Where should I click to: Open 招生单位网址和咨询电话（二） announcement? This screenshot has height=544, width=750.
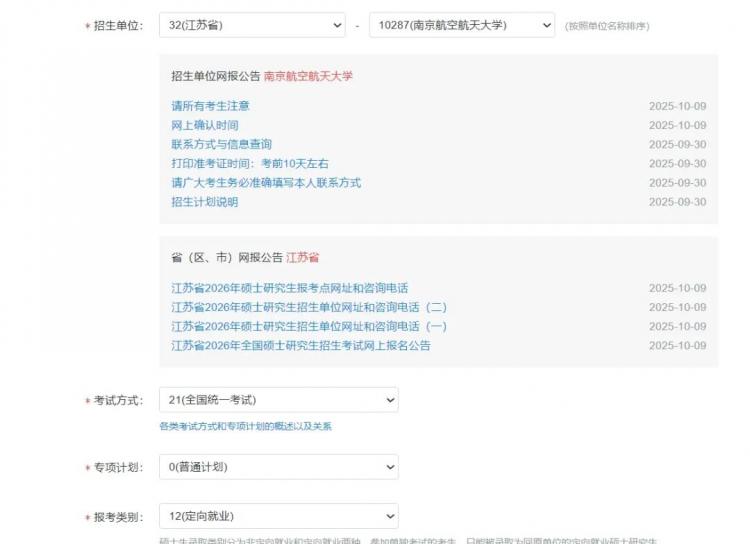tap(308, 307)
